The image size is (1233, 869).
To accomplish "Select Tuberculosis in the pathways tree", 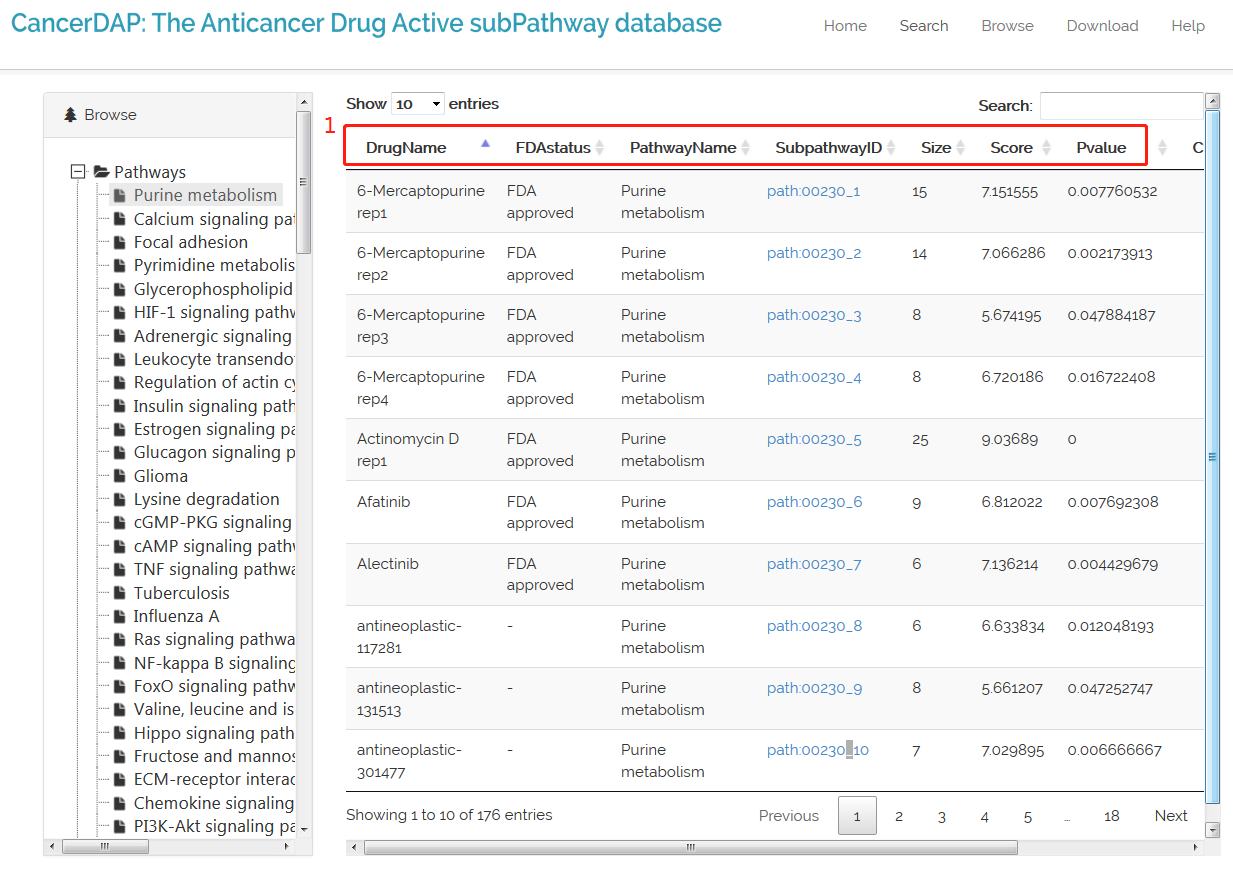I will point(181,593).
